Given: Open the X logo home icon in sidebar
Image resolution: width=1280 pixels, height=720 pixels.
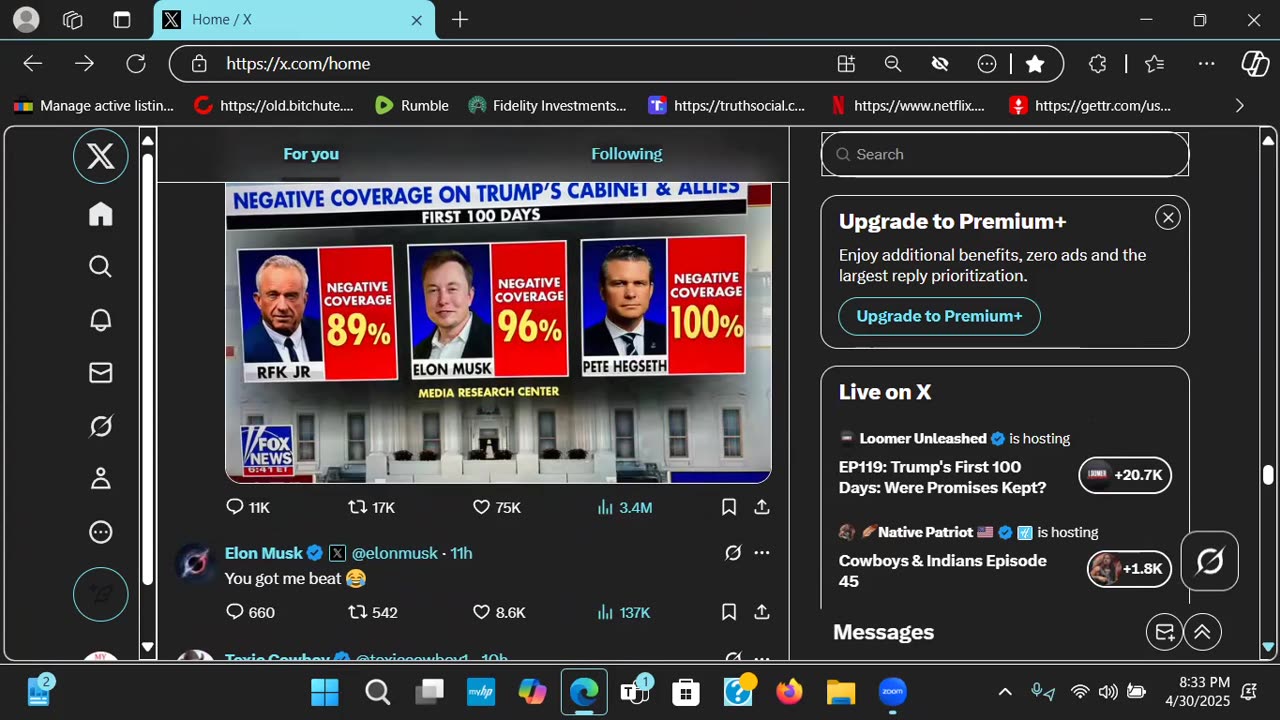Looking at the screenshot, I should coord(101,156).
